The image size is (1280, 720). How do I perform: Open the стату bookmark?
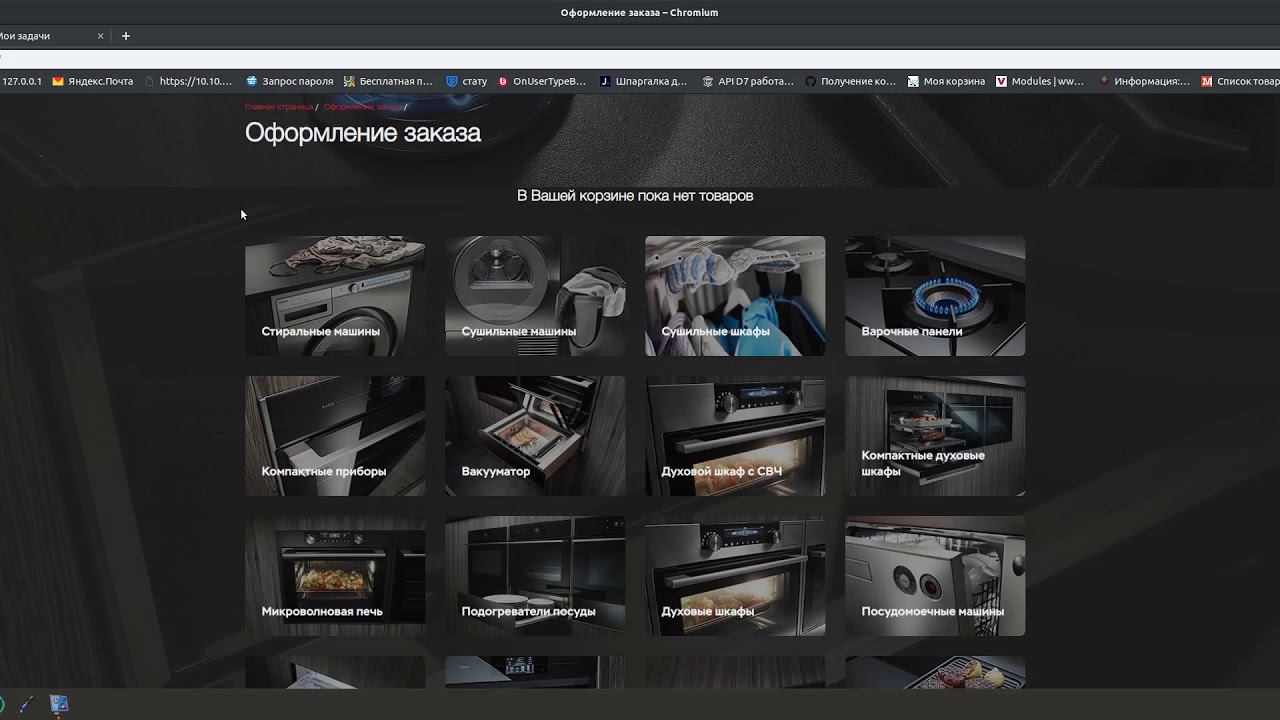tap(467, 81)
